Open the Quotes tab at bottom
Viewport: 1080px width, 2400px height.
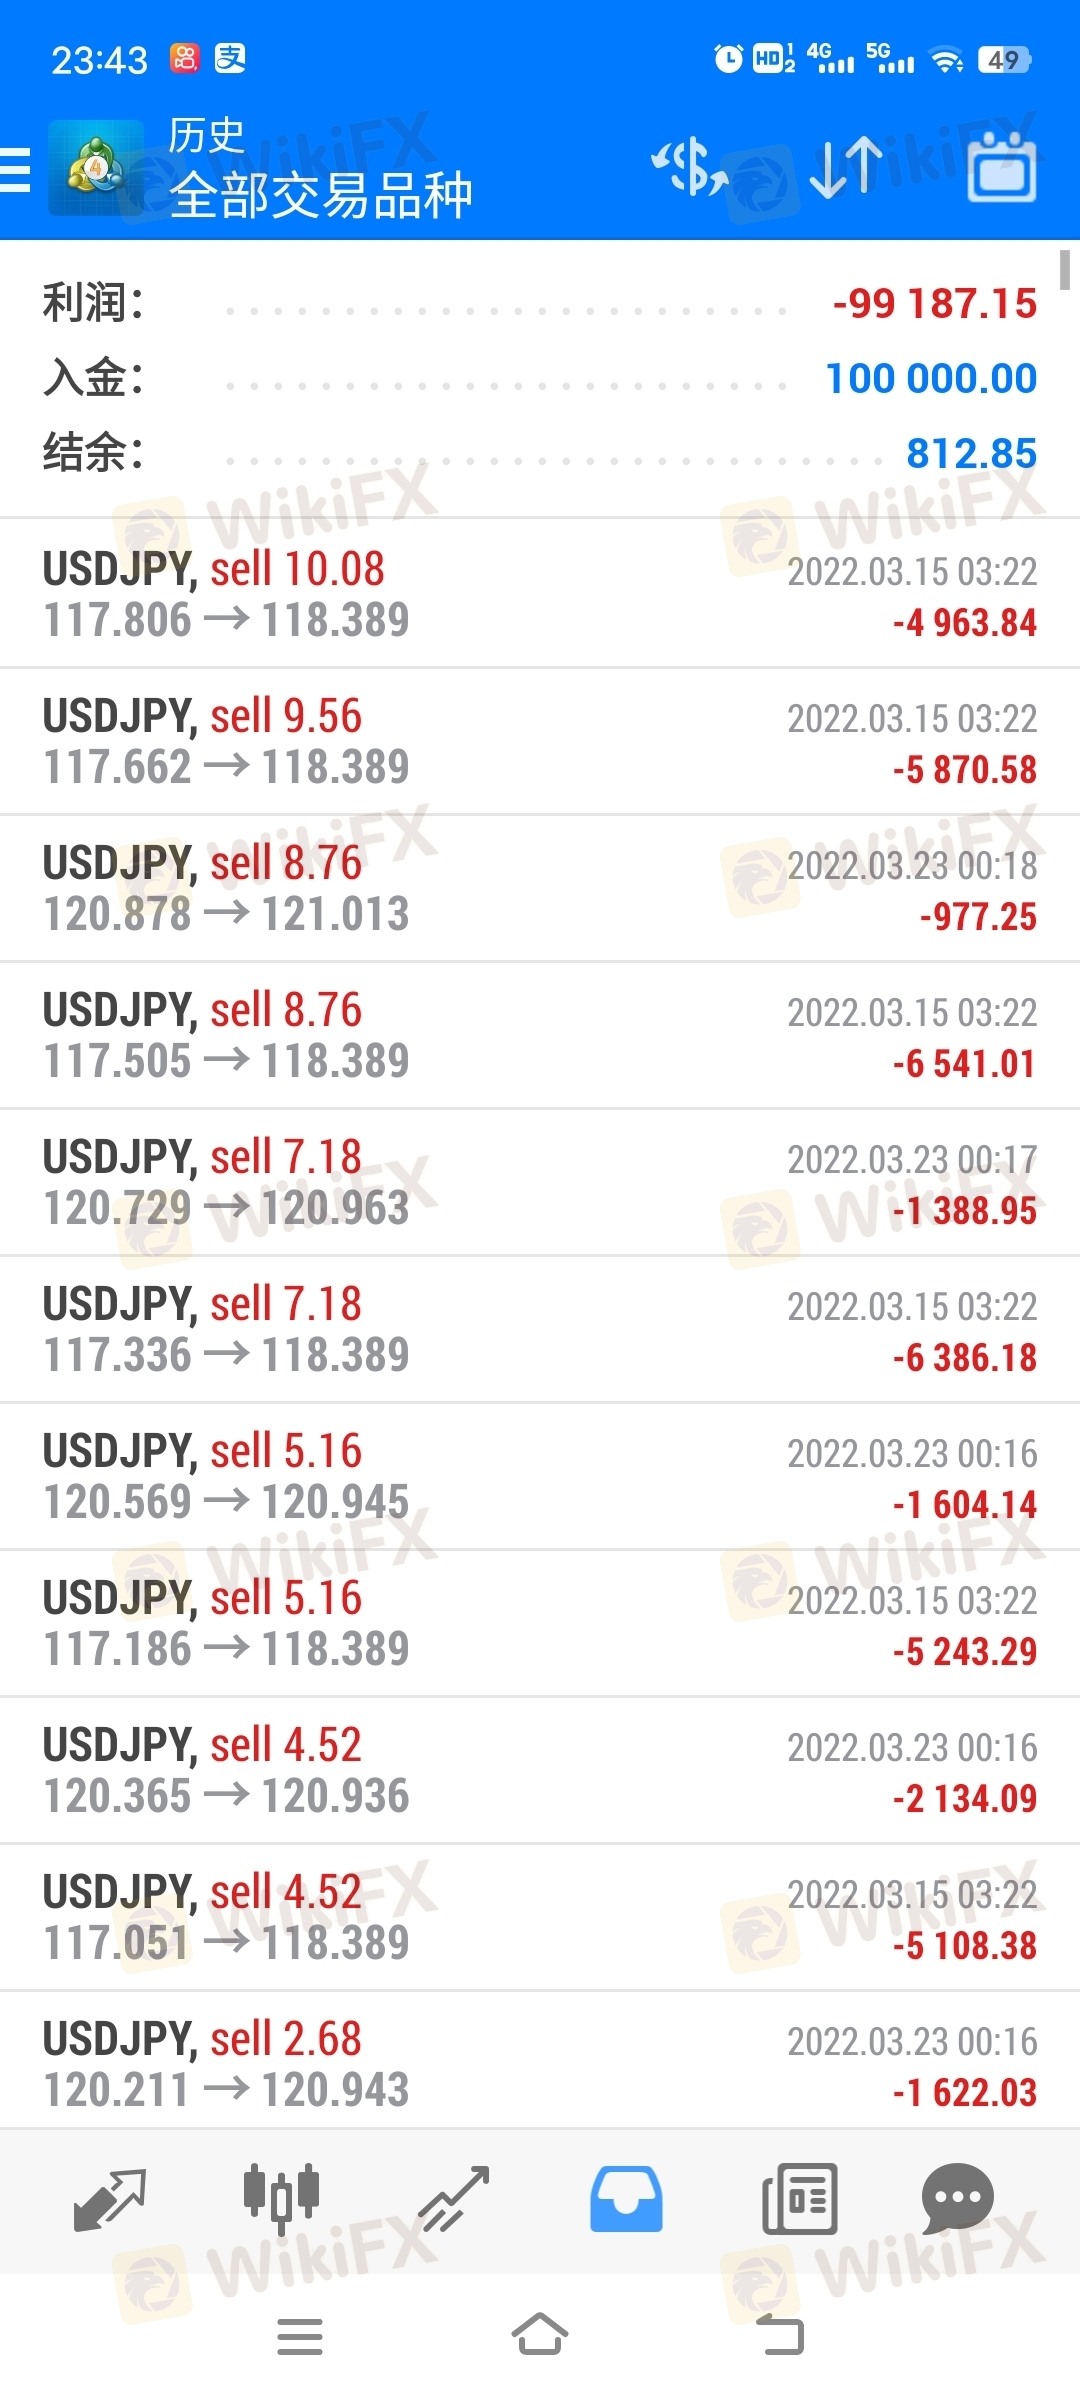(x=110, y=2200)
